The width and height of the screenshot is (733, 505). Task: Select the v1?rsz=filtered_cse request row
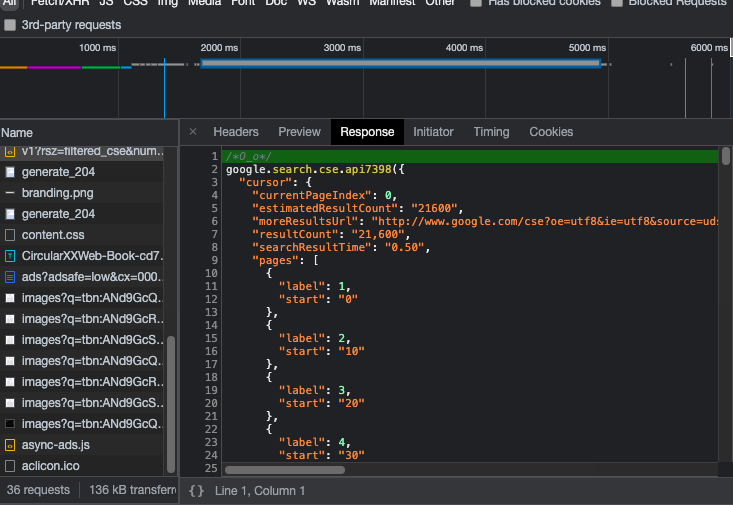82,152
